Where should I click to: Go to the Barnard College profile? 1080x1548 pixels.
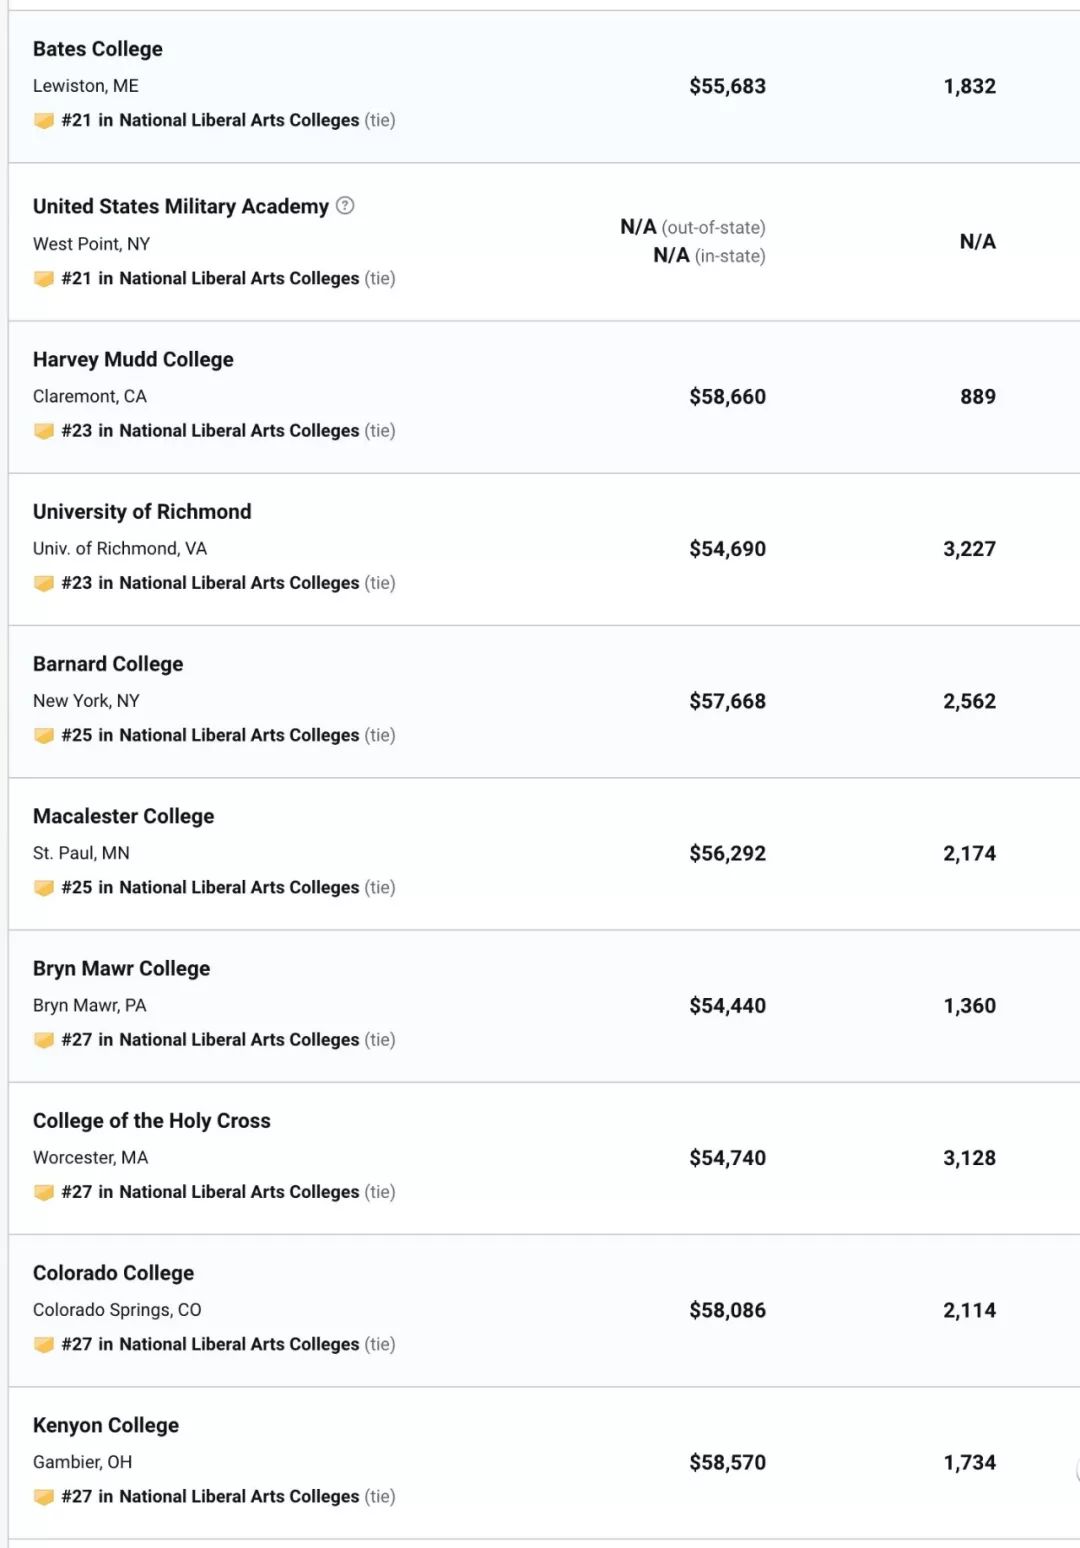click(x=108, y=664)
